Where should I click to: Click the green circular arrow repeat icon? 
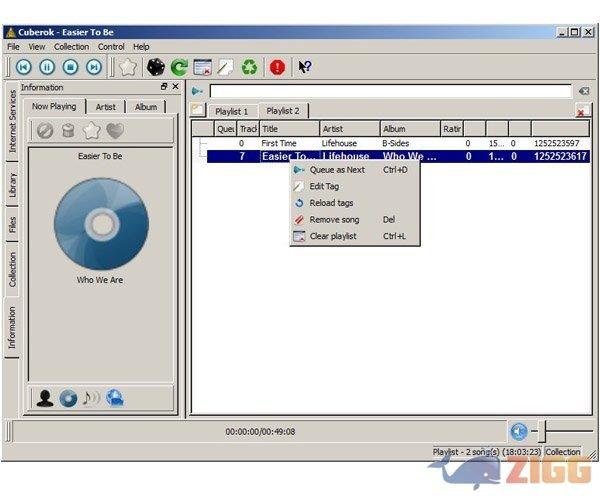click(179, 67)
